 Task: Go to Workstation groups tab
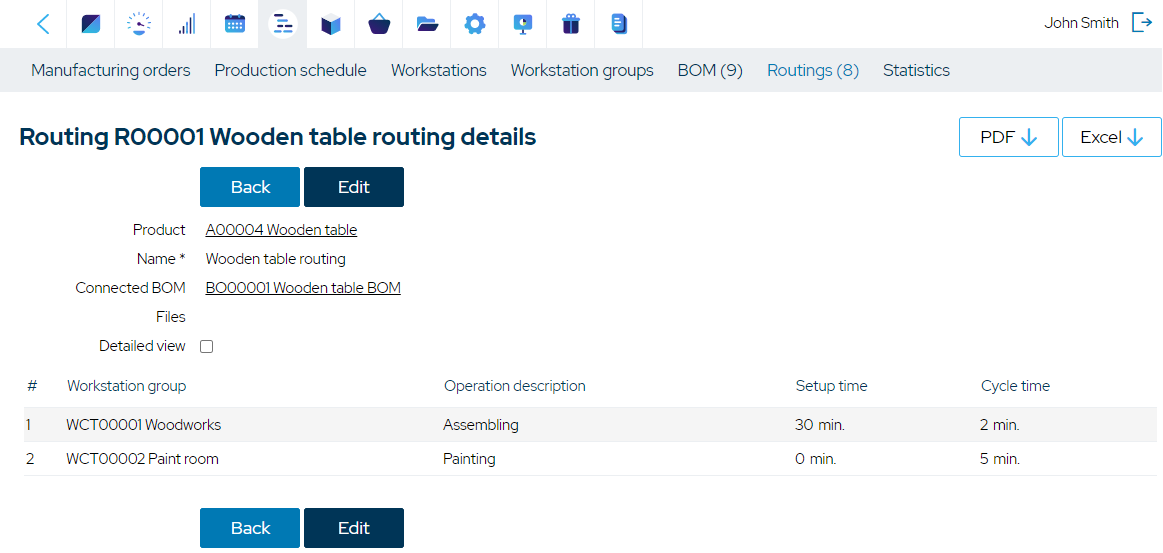[x=582, y=70]
